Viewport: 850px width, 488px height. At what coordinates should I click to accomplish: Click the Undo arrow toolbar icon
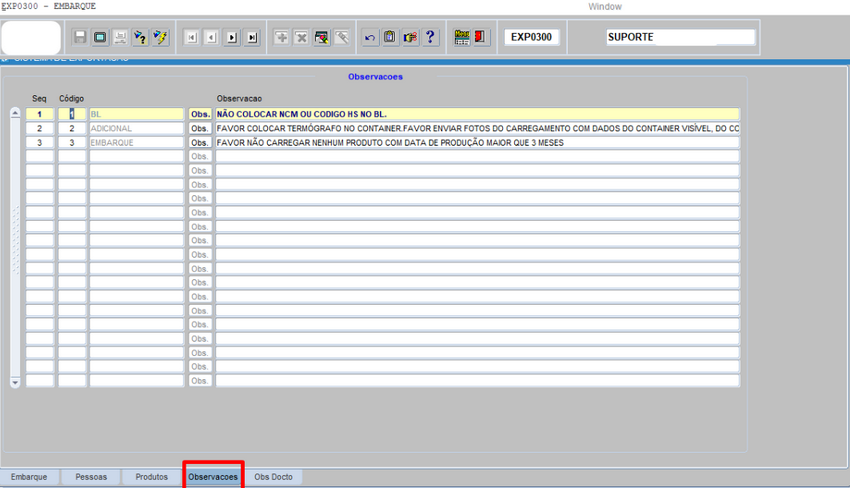pos(371,37)
